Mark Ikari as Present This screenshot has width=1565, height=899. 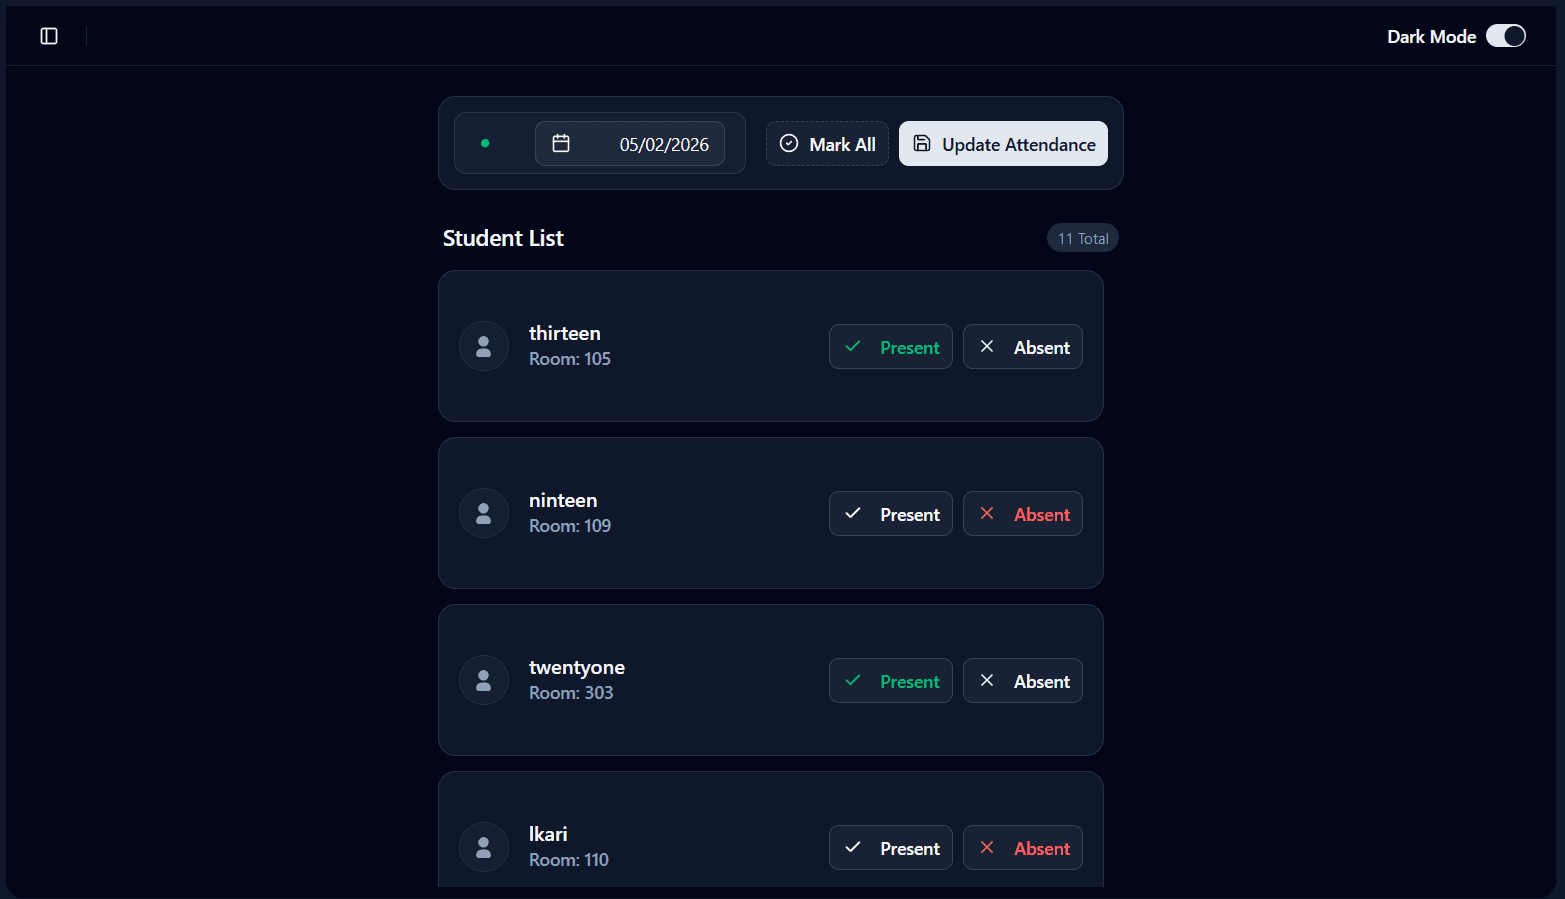point(890,848)
